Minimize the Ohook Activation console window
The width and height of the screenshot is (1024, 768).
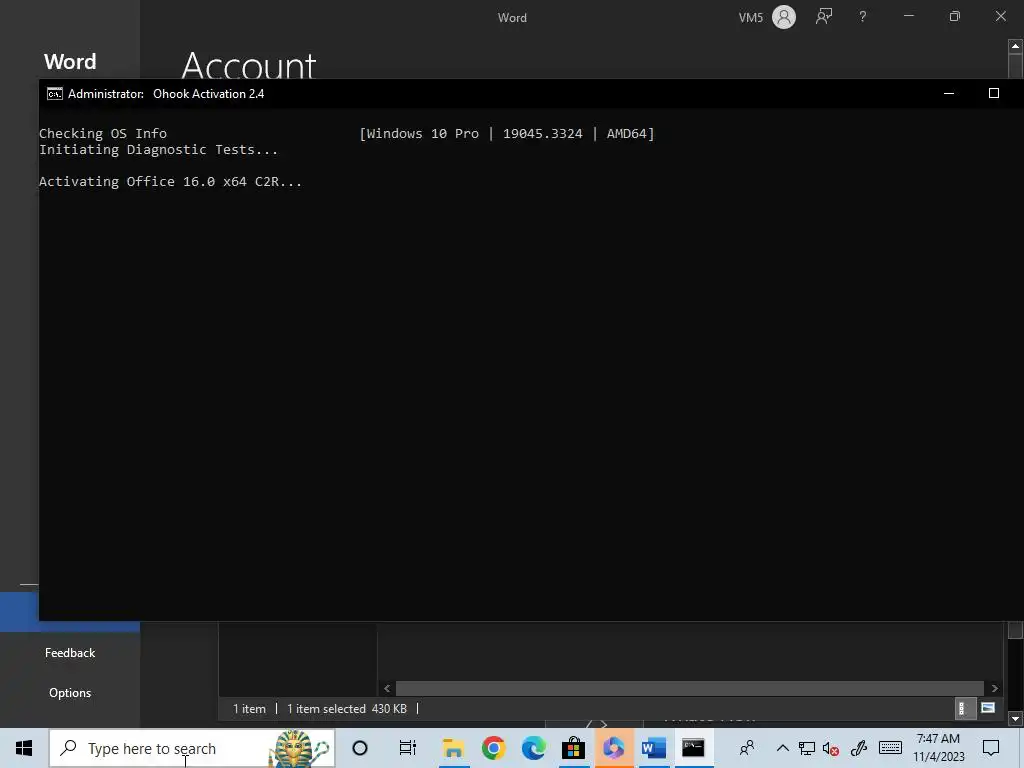click(x=949, y=93)
